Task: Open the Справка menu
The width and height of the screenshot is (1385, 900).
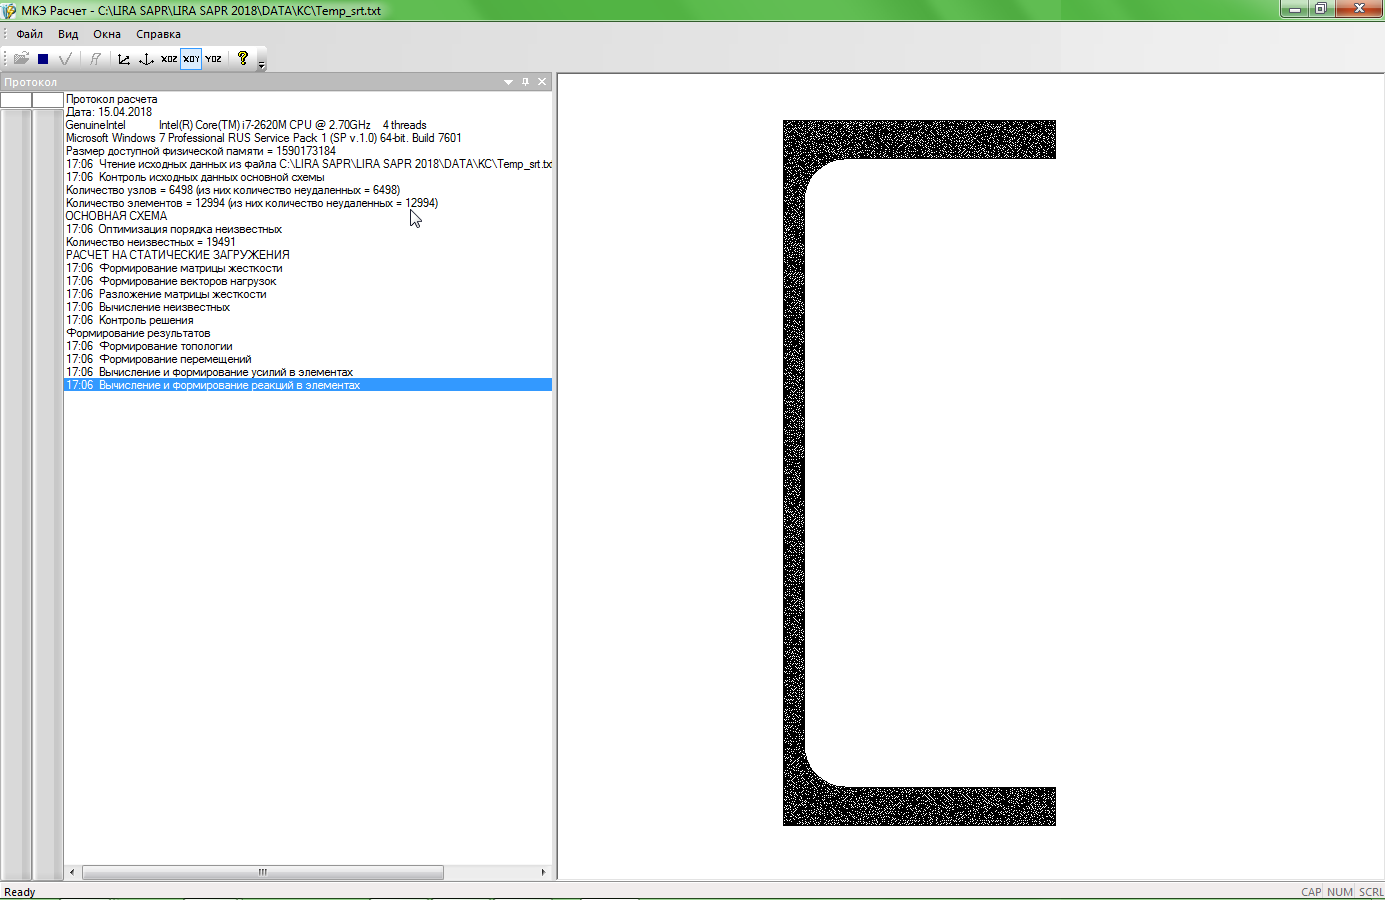Action: [x=158, y=34]
